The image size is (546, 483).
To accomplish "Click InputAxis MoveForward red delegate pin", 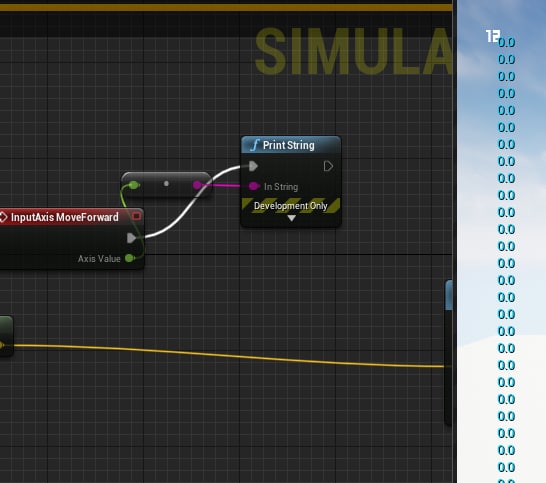I will click(136, 216).
